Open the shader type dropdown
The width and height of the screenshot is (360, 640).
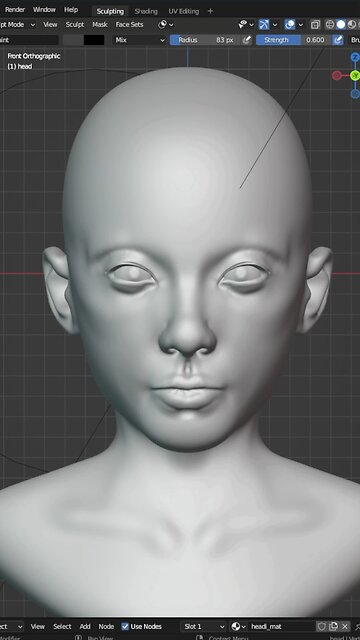pyautogui.click(x=11, y=626)
